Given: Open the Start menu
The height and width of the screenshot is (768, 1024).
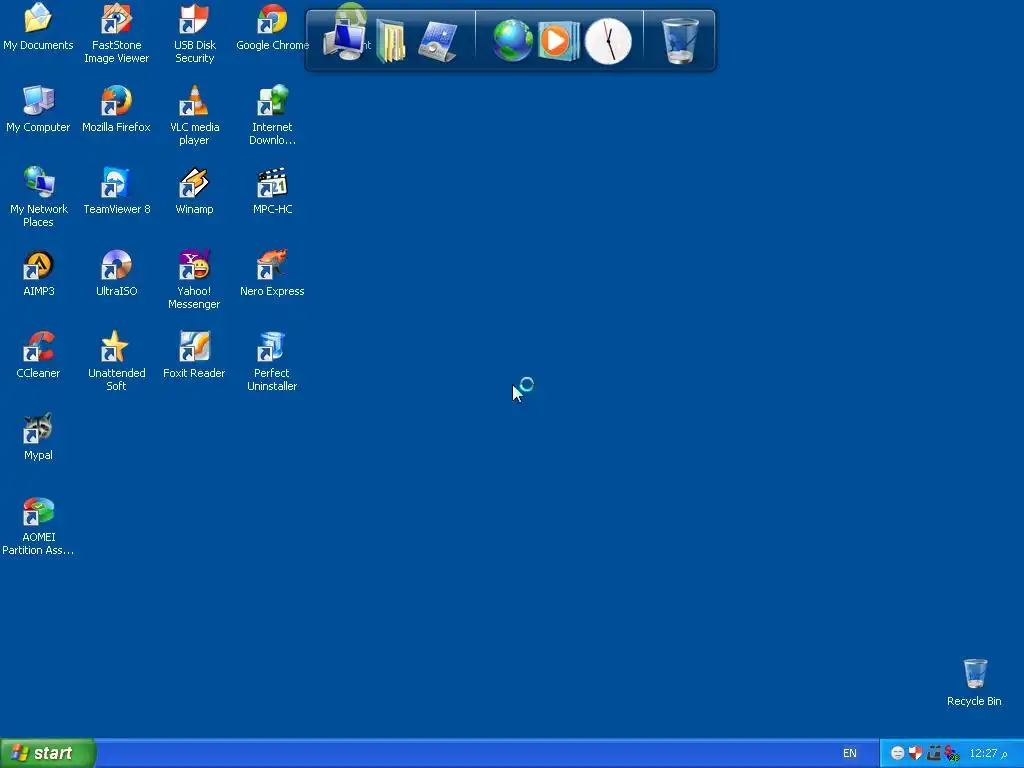Looking at the screenshot, I should click(48, 753).
